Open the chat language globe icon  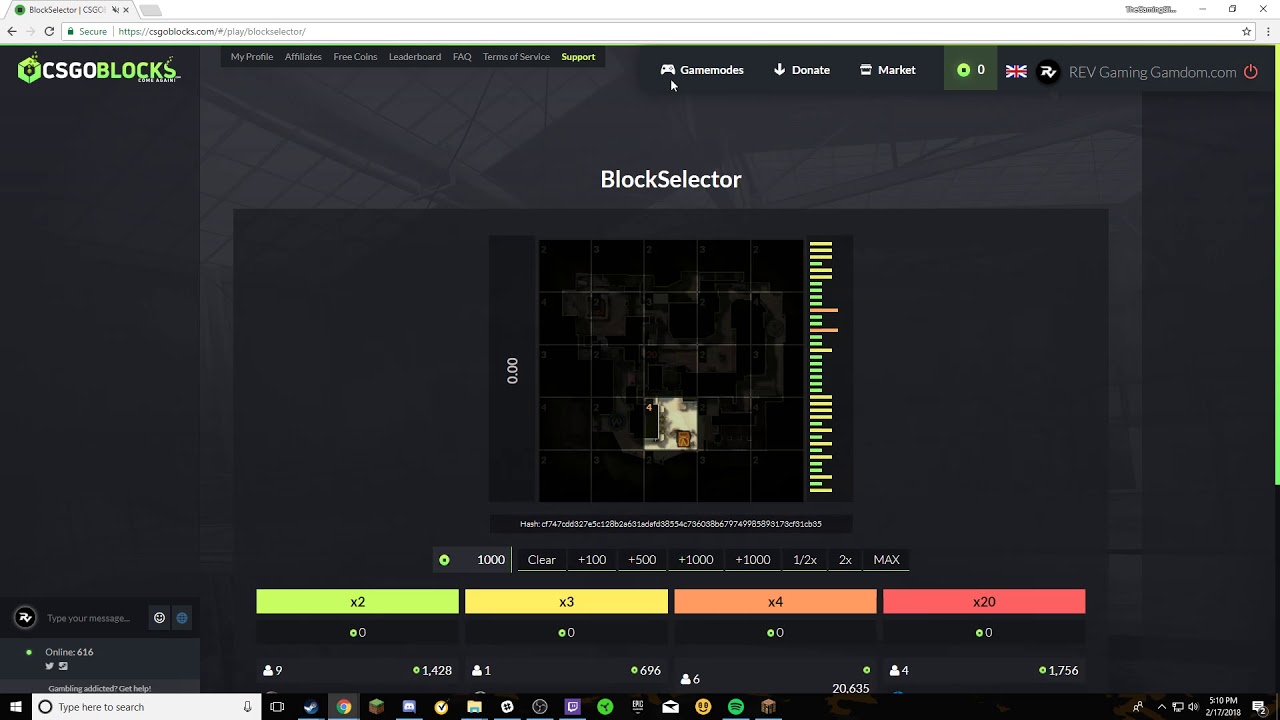tap(182, 618)
